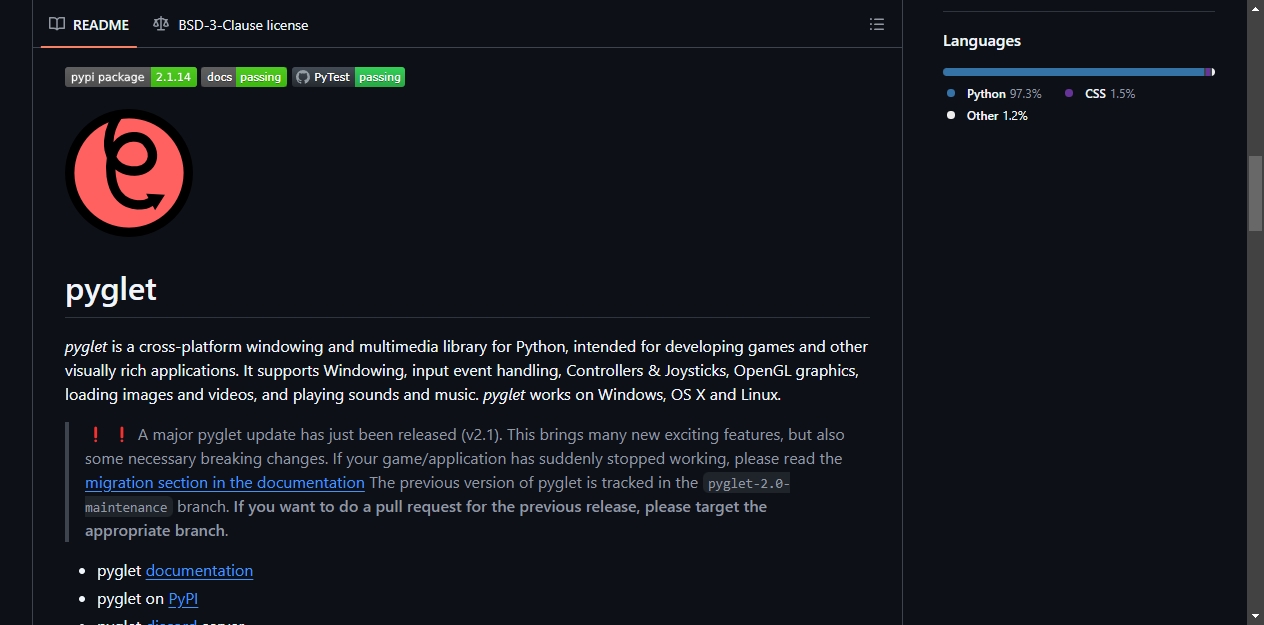Click the scrollbar down arrow
The width and height of the screenshot is (1264, 625).
click(1255, 616)
